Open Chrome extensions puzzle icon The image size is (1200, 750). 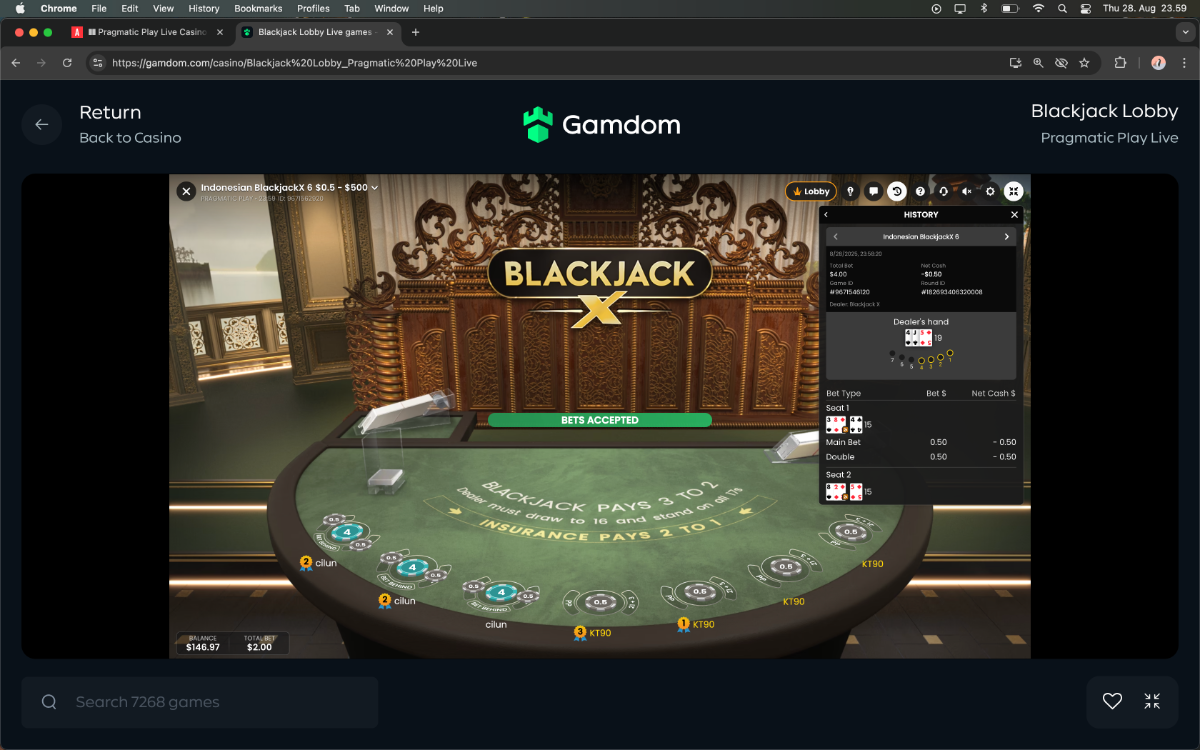click(1120, 62)
